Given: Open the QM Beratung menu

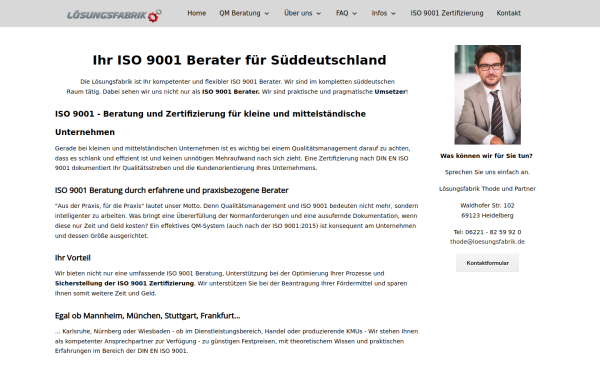Looking at the screenshot, I should click(240, 13).
